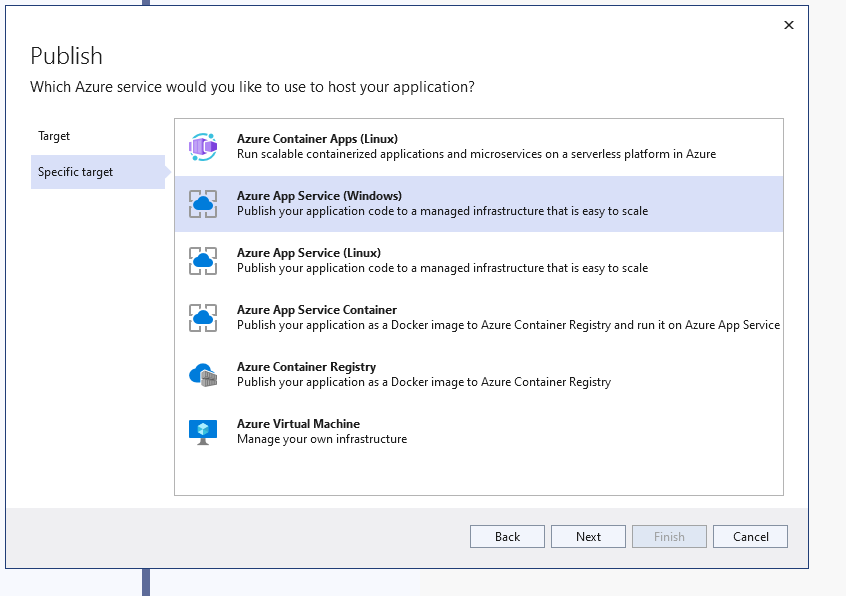The height and width of the screenshot is (596, 846).
Task: Select Azure App Service (Linux) title
Action: point(309,253)
